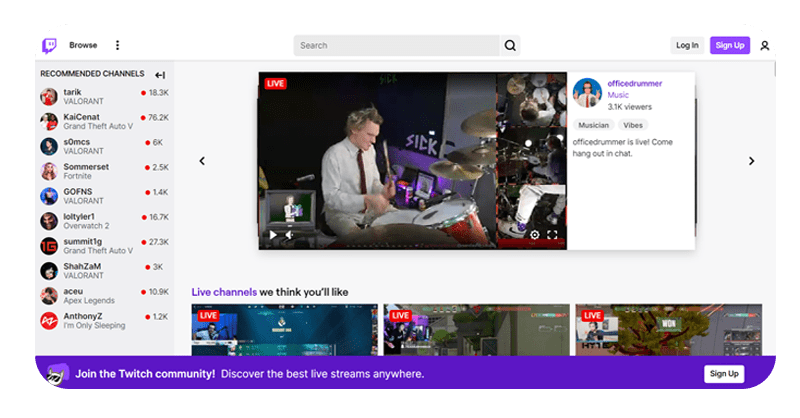Select the Vibes tag
This screenshot has height=418, width=800.
tap(633, 125)
